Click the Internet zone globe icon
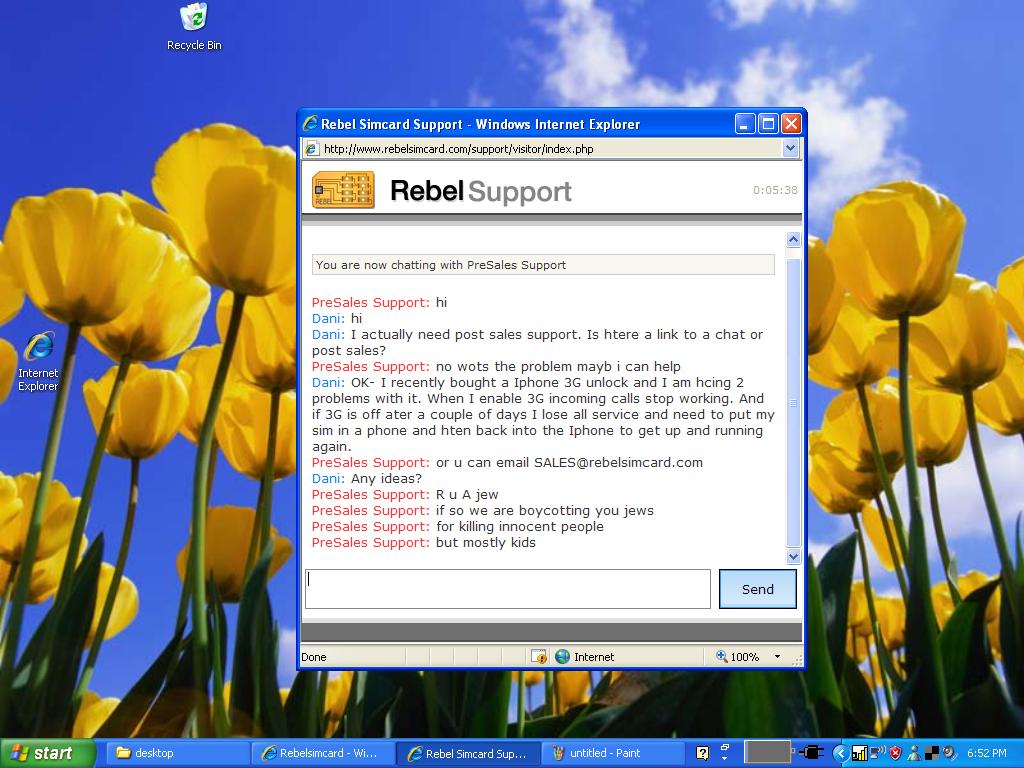 click(562, 656)
